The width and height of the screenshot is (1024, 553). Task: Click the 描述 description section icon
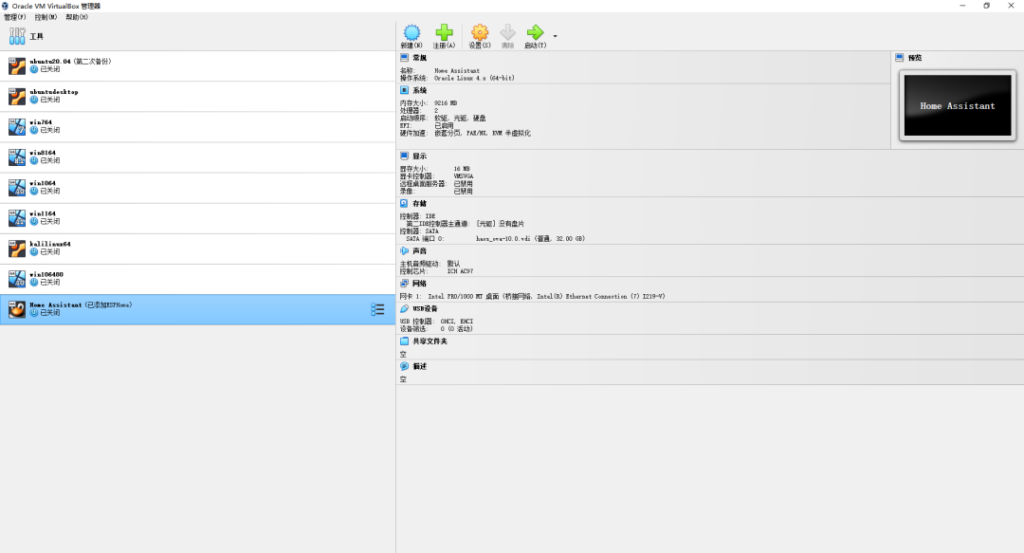click(404, 366)
